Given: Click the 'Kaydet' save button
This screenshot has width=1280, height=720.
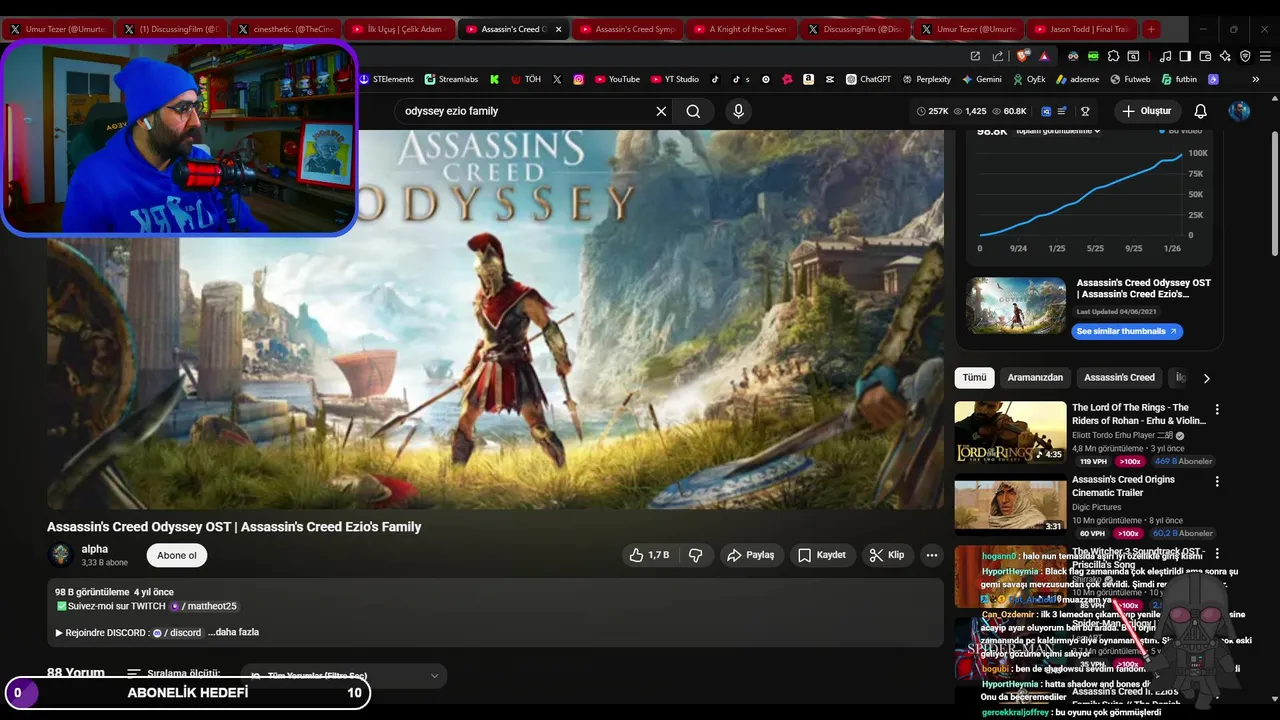Looking at the screenshot, I should [x=822, y=555].
